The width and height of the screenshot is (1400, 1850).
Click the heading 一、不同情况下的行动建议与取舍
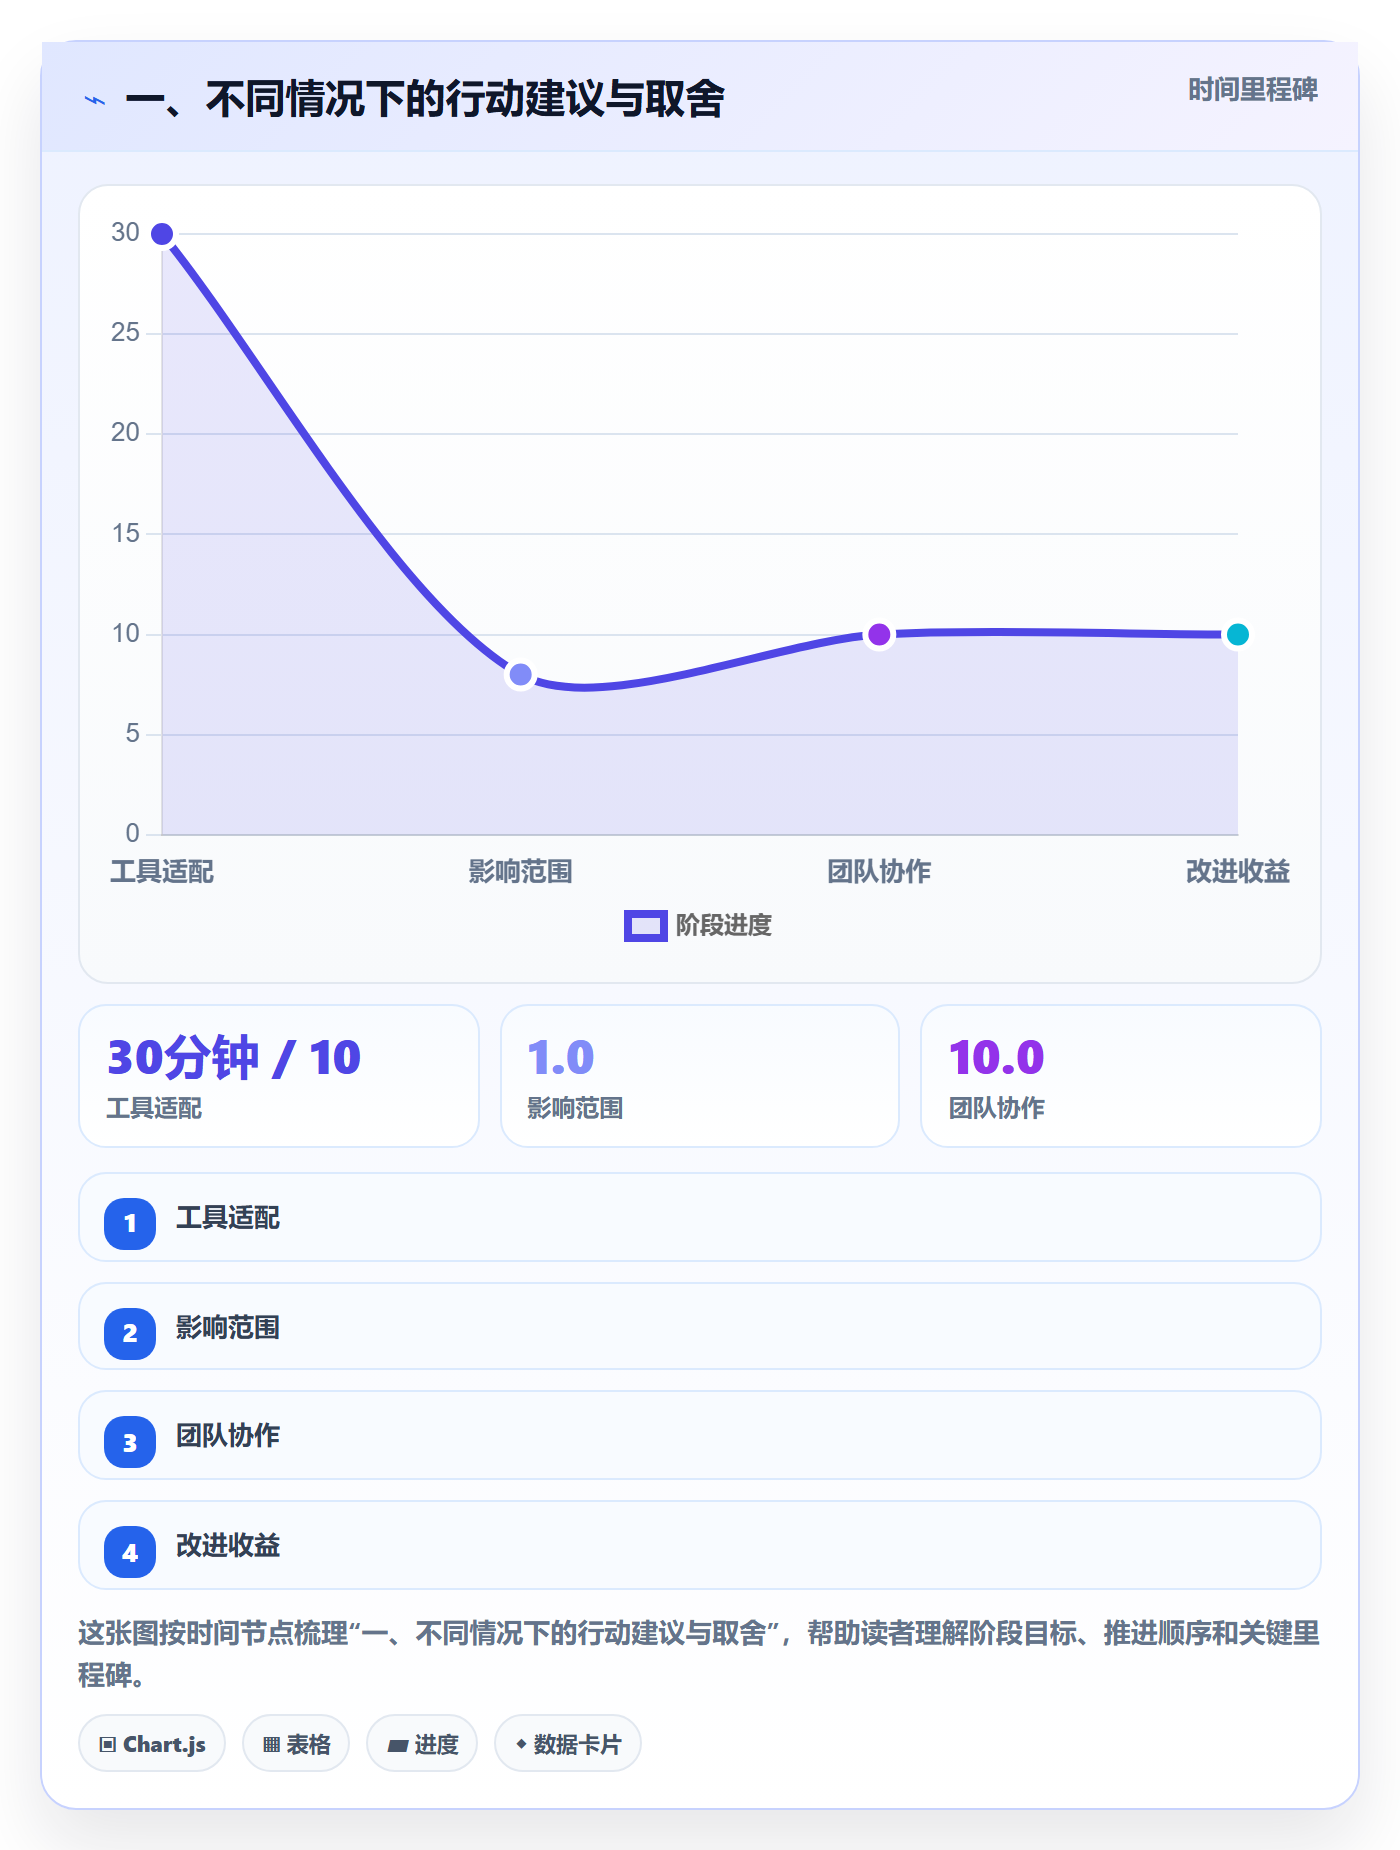(x=425, y=99)
